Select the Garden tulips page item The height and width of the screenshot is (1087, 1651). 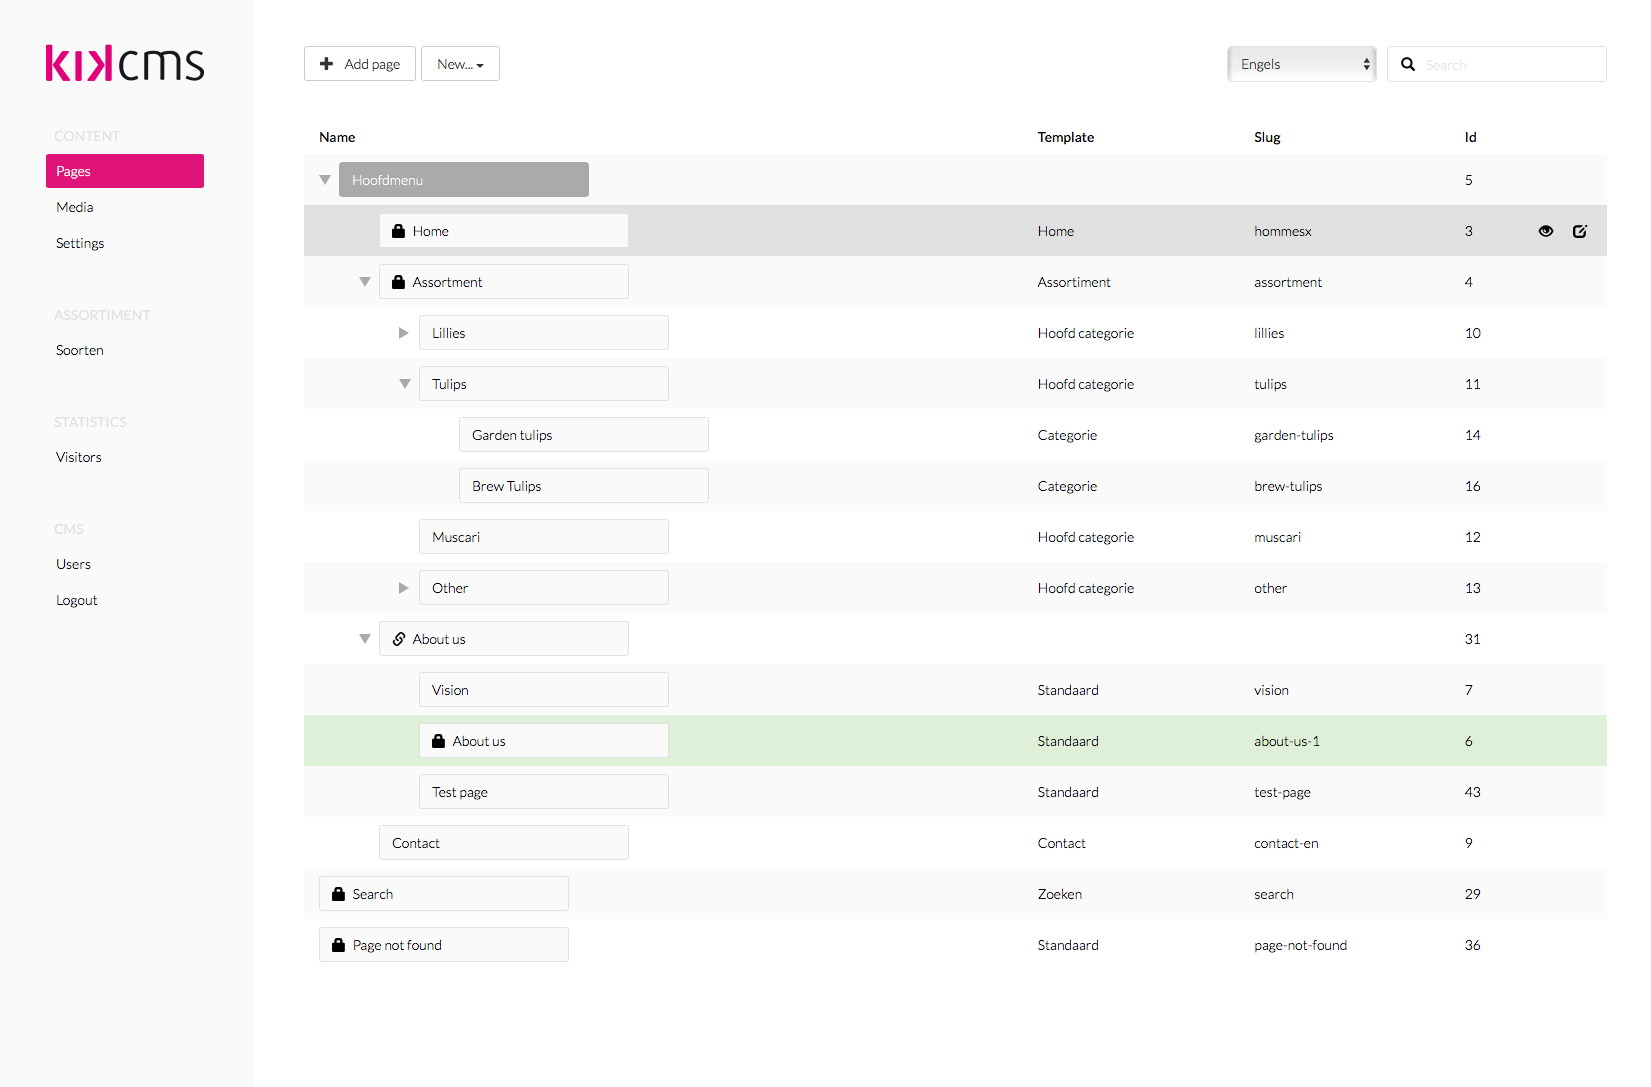(583, 435)
